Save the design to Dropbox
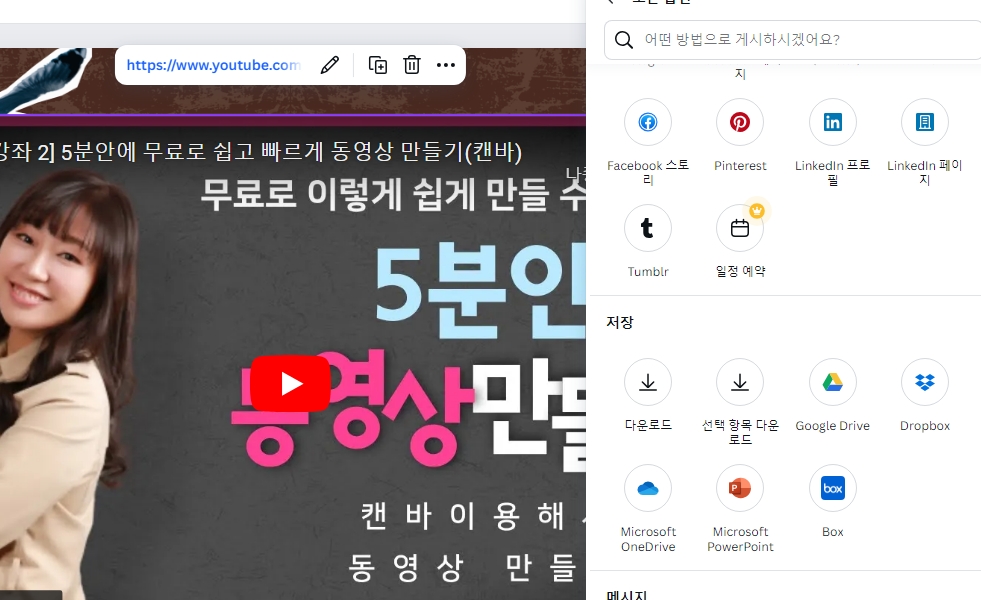The width and height of the screenshot is (981, 600). click(x=923, y=381)
